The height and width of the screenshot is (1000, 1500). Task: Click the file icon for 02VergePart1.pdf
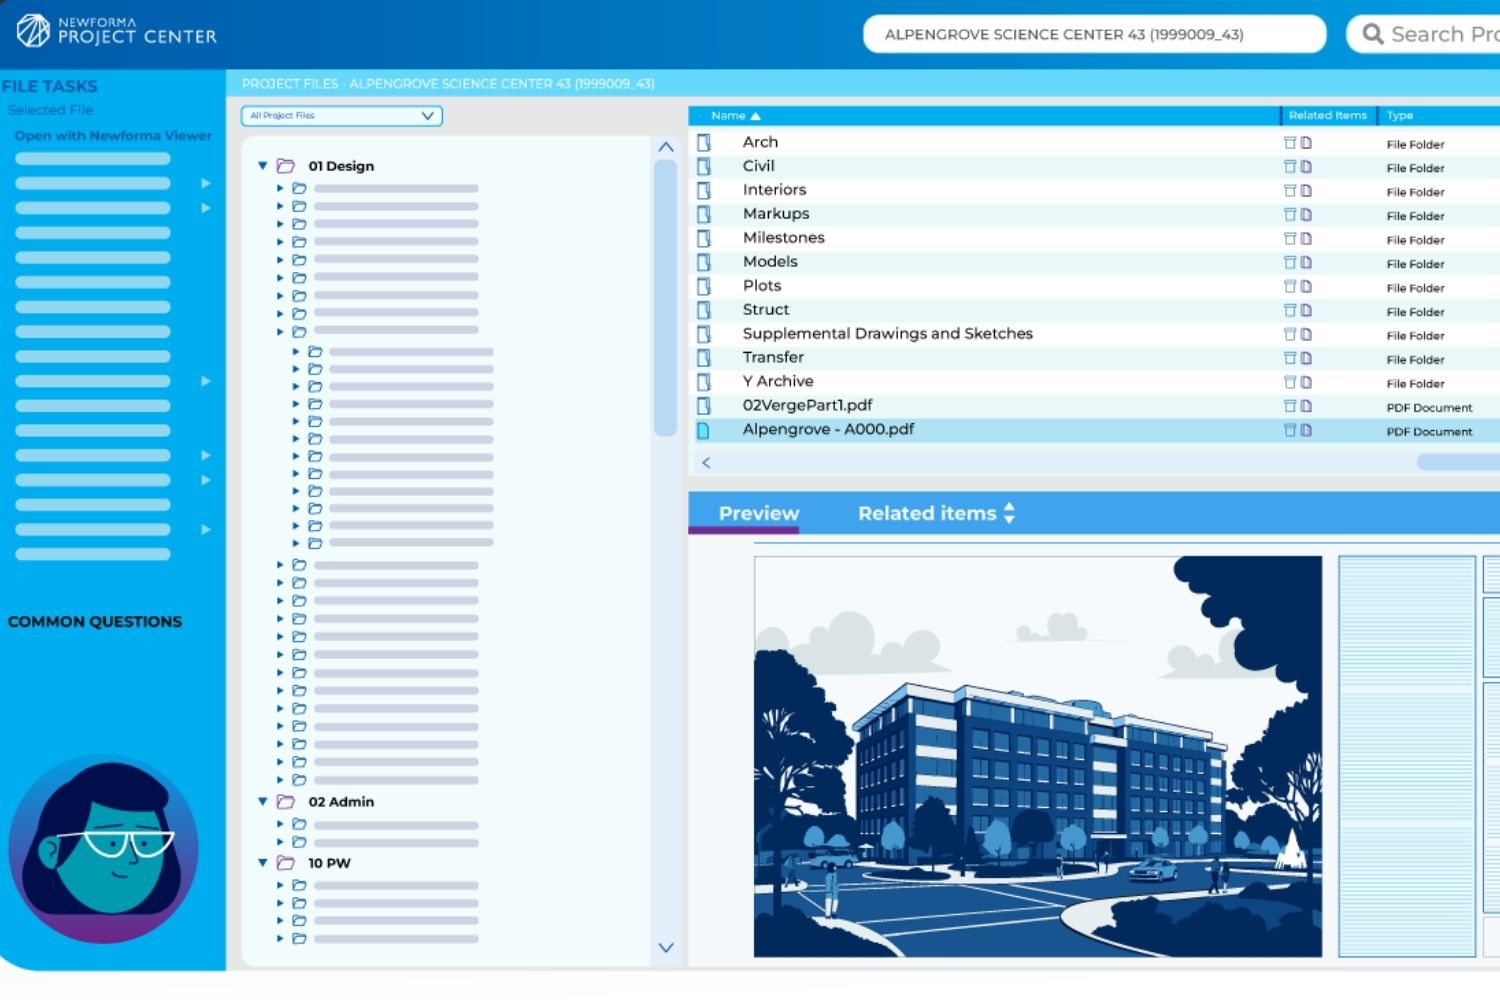pos(705,406)
